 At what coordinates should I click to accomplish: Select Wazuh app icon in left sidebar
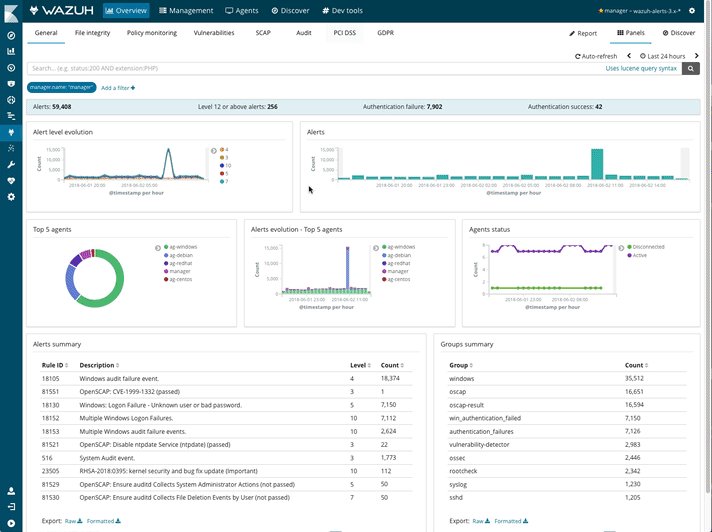[x=11, y=132]
